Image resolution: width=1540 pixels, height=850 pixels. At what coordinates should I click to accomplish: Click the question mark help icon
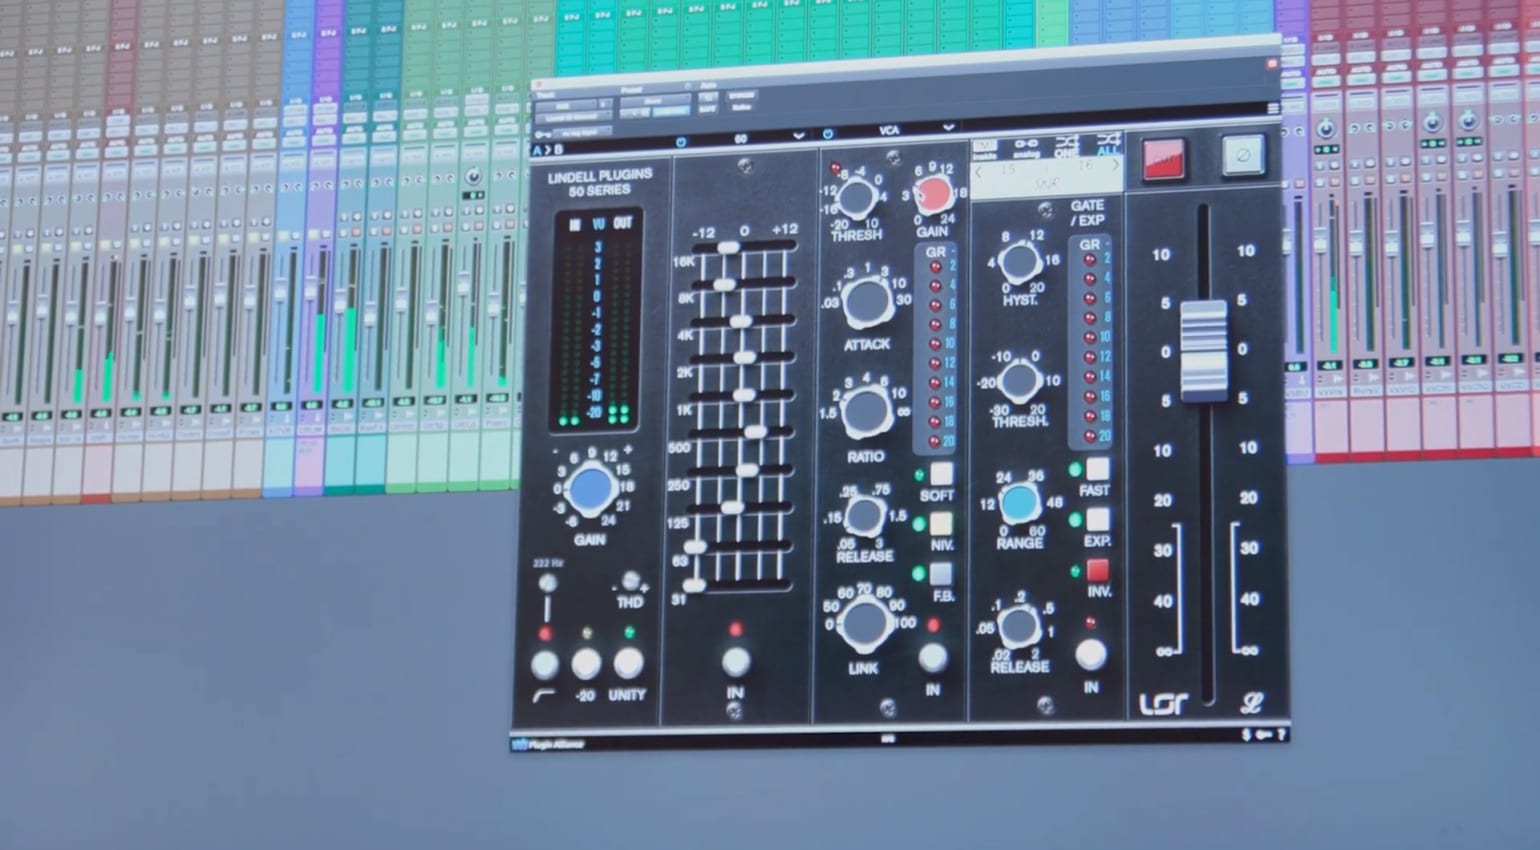pyautogui.click(x=1281, y=735)
